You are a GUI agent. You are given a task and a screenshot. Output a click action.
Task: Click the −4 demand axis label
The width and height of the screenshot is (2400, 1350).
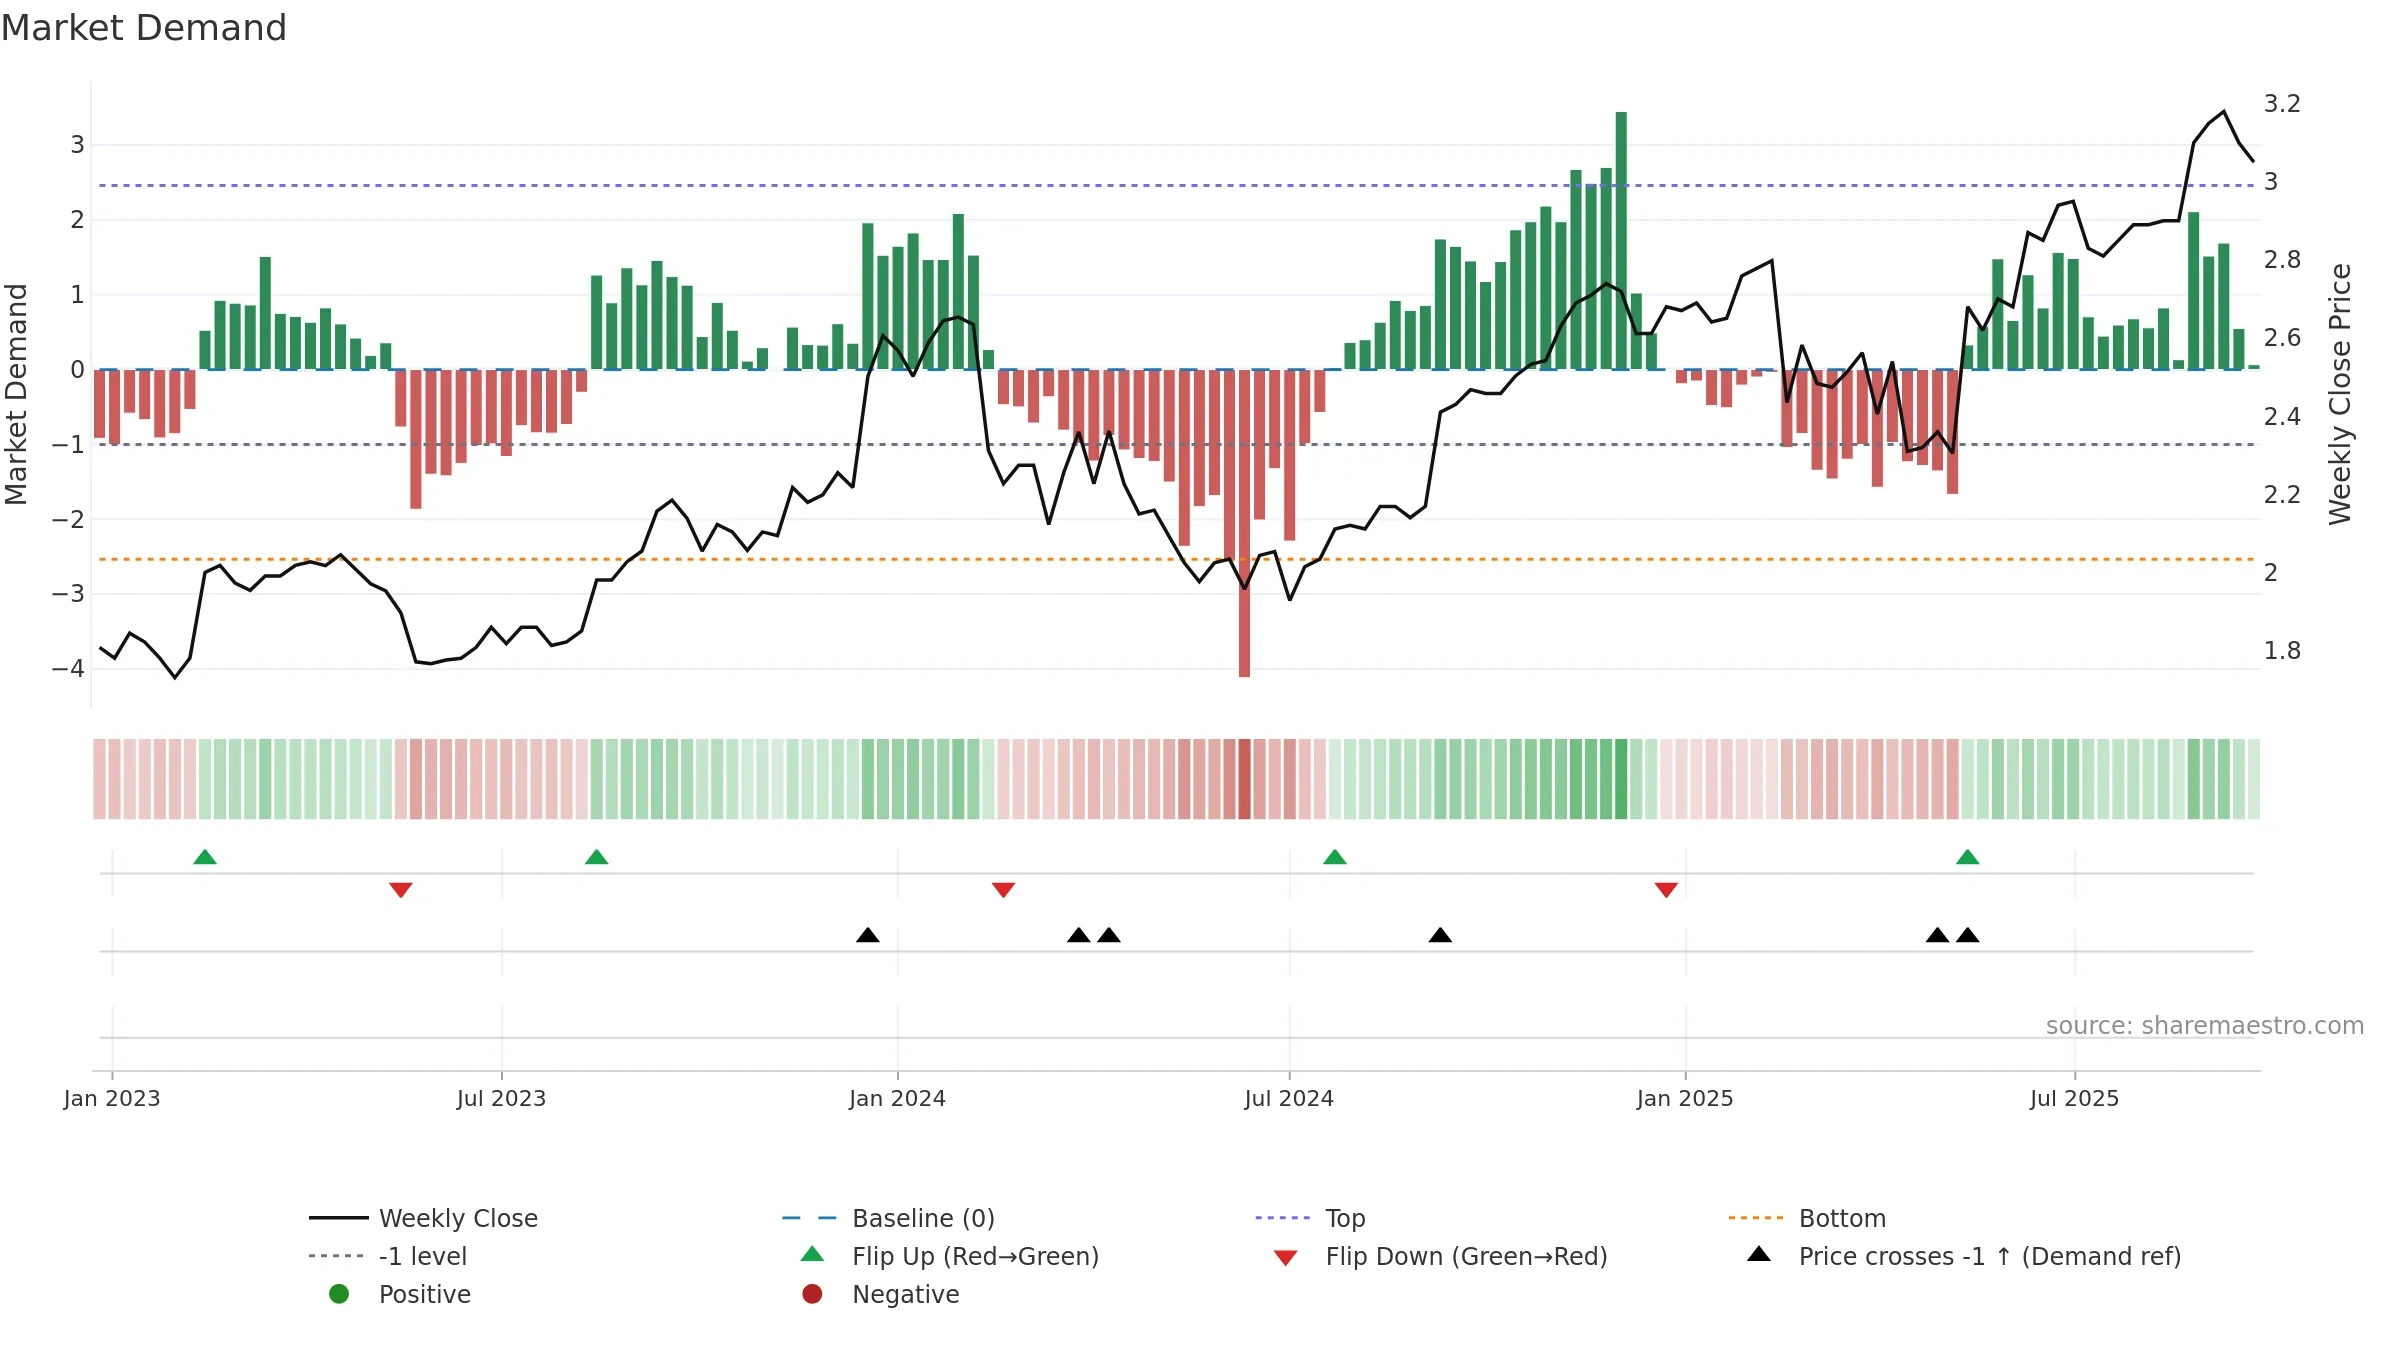[x=68, y=669]
